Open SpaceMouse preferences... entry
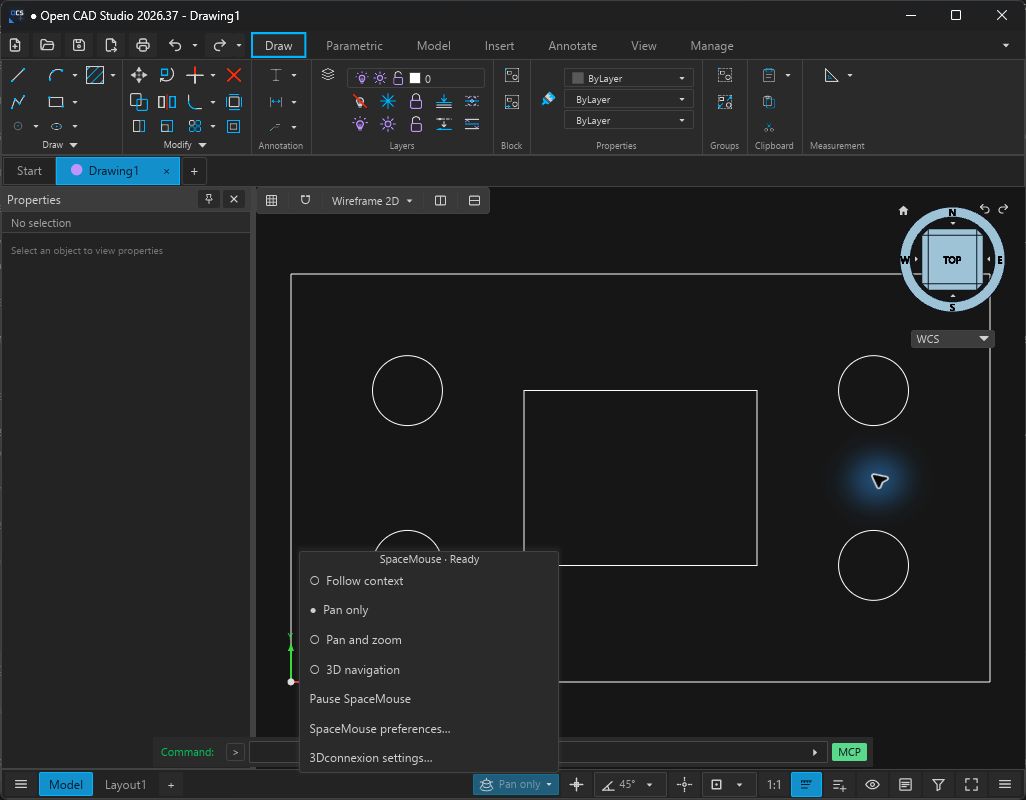Image resolution: width=1026 pixels, height=800 pixels. pos(380,729)
